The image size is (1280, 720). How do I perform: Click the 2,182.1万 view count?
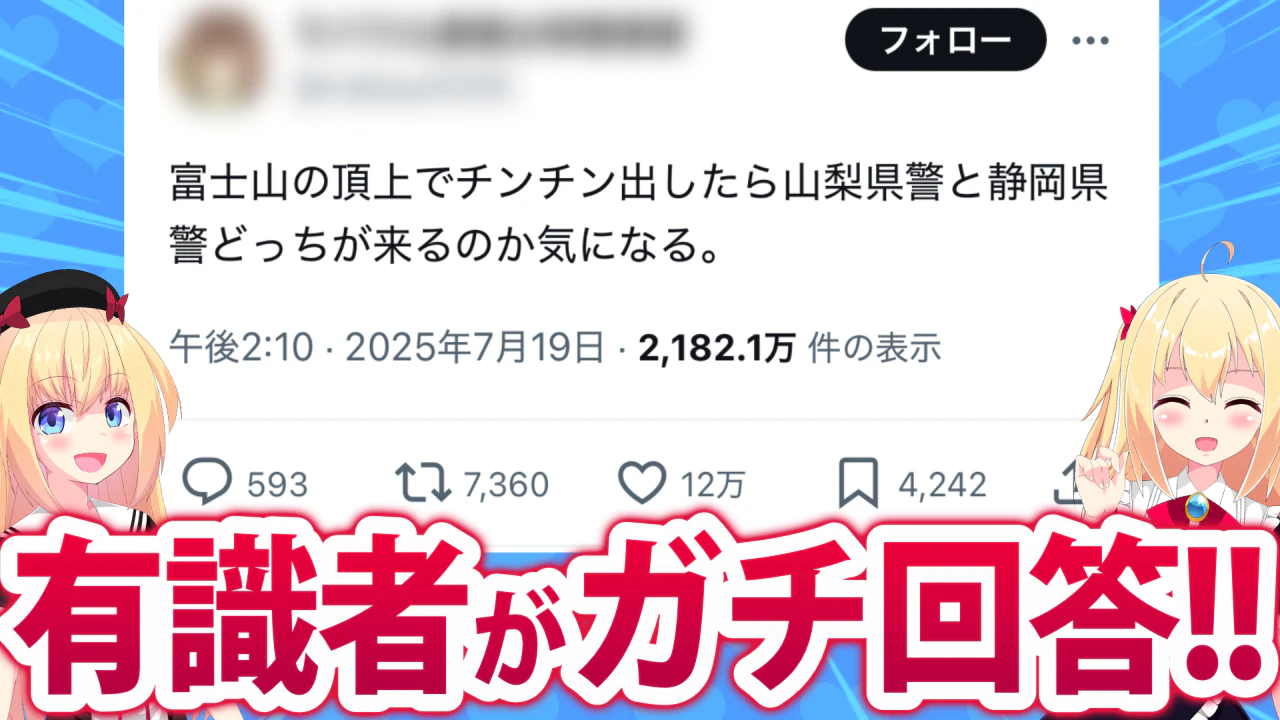coord(717,348)
